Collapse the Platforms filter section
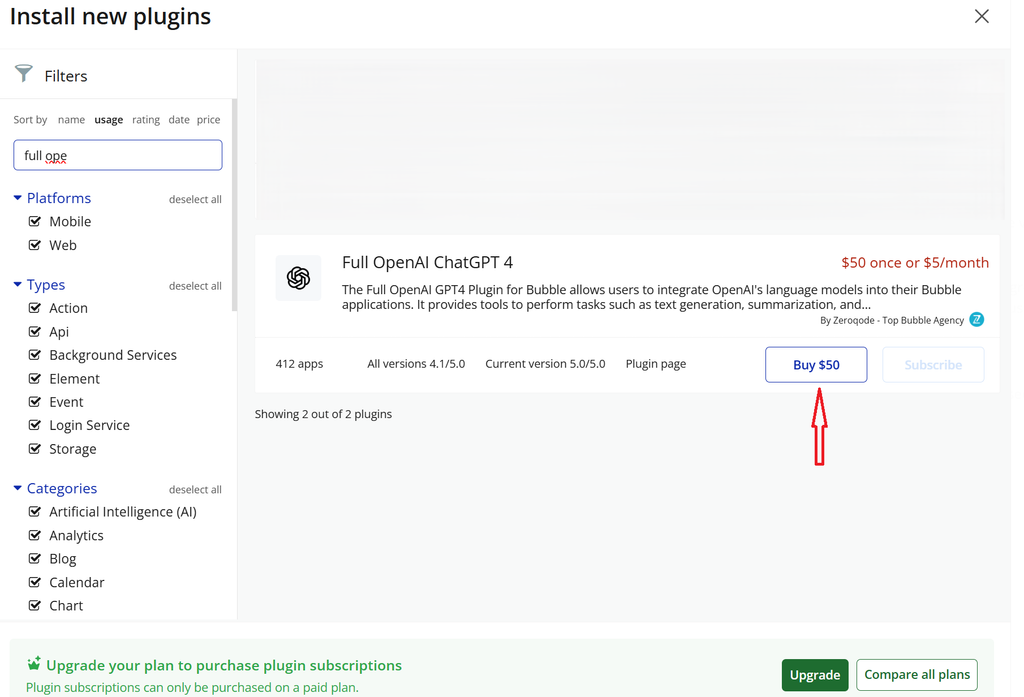 (18, 198)
